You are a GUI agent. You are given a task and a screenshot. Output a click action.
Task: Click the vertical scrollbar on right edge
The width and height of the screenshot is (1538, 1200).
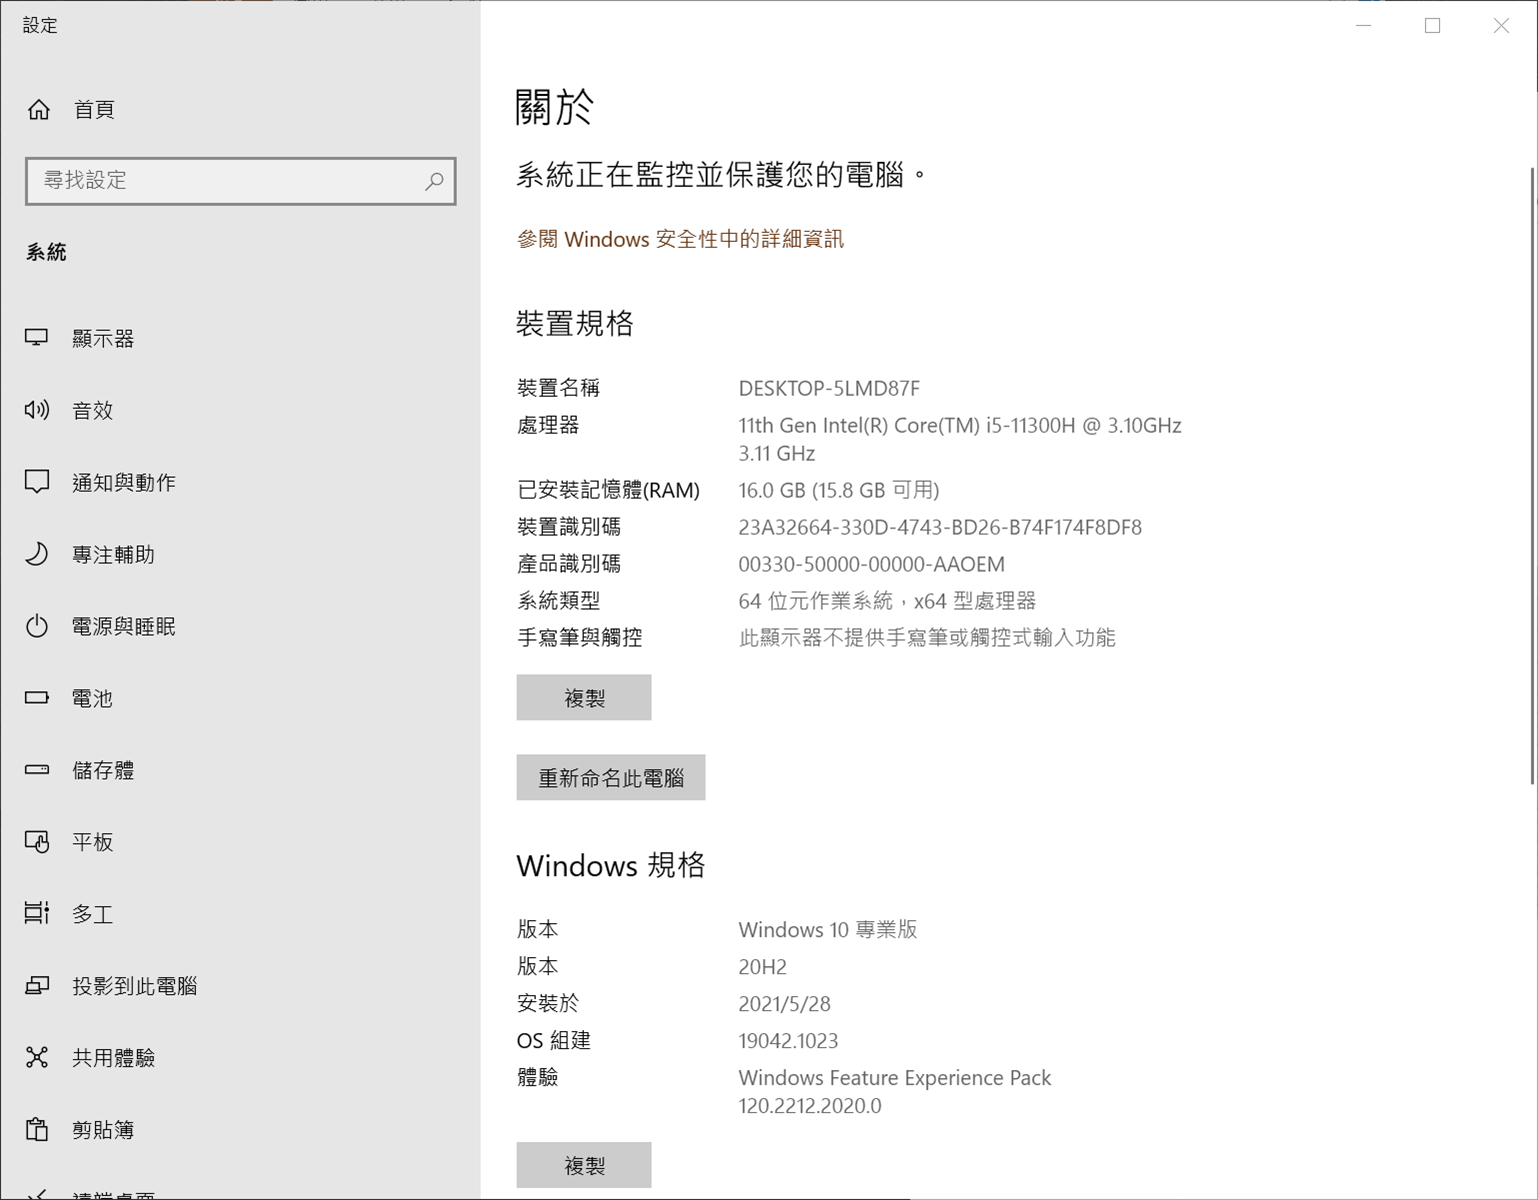pos(1532,475)
